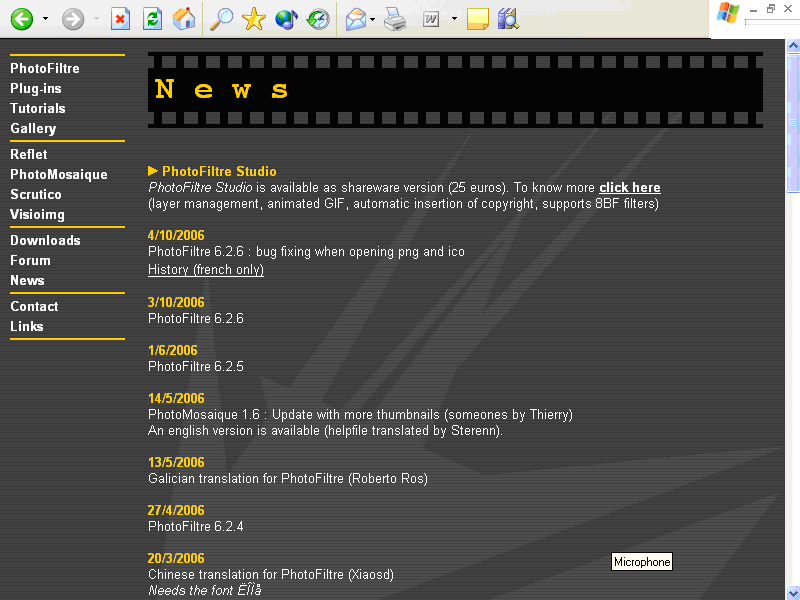
Task: Click 'PhotoFiltre 6.2.5' news text
Action: tap(196, 366)
